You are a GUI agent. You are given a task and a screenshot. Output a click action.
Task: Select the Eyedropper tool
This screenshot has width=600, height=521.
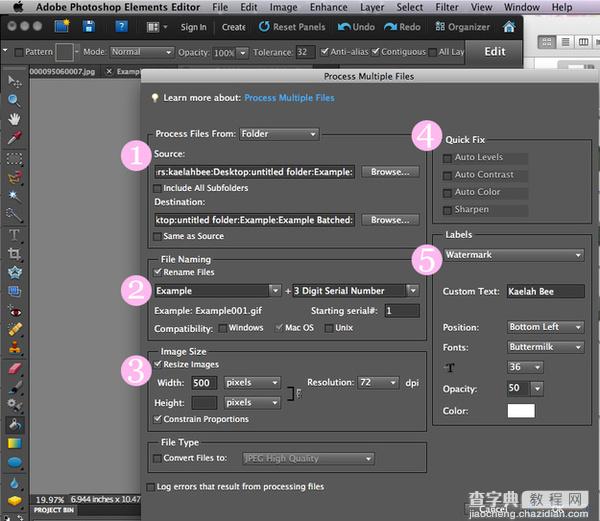click(x=15, y=138)
